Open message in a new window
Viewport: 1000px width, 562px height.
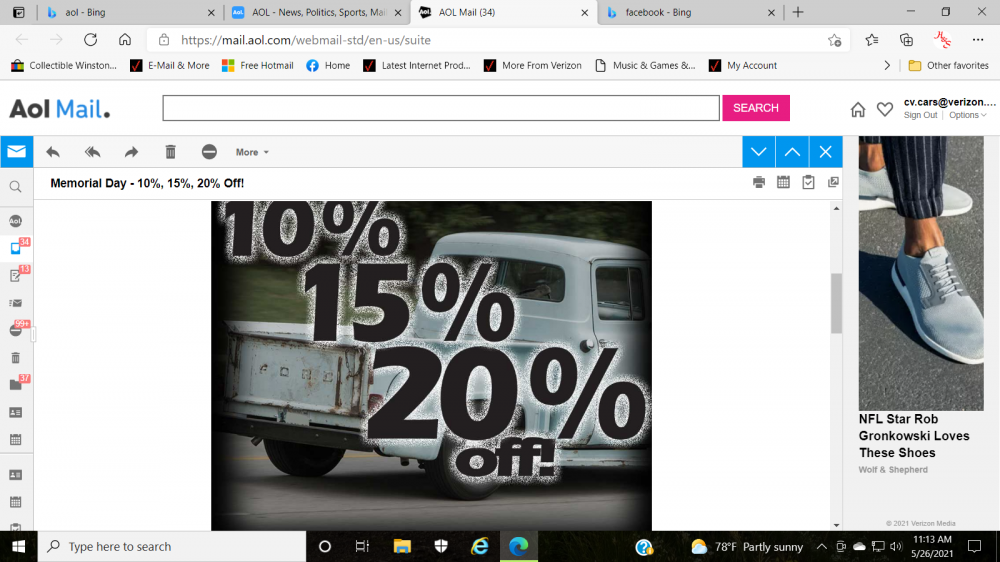tap(833, 182)
